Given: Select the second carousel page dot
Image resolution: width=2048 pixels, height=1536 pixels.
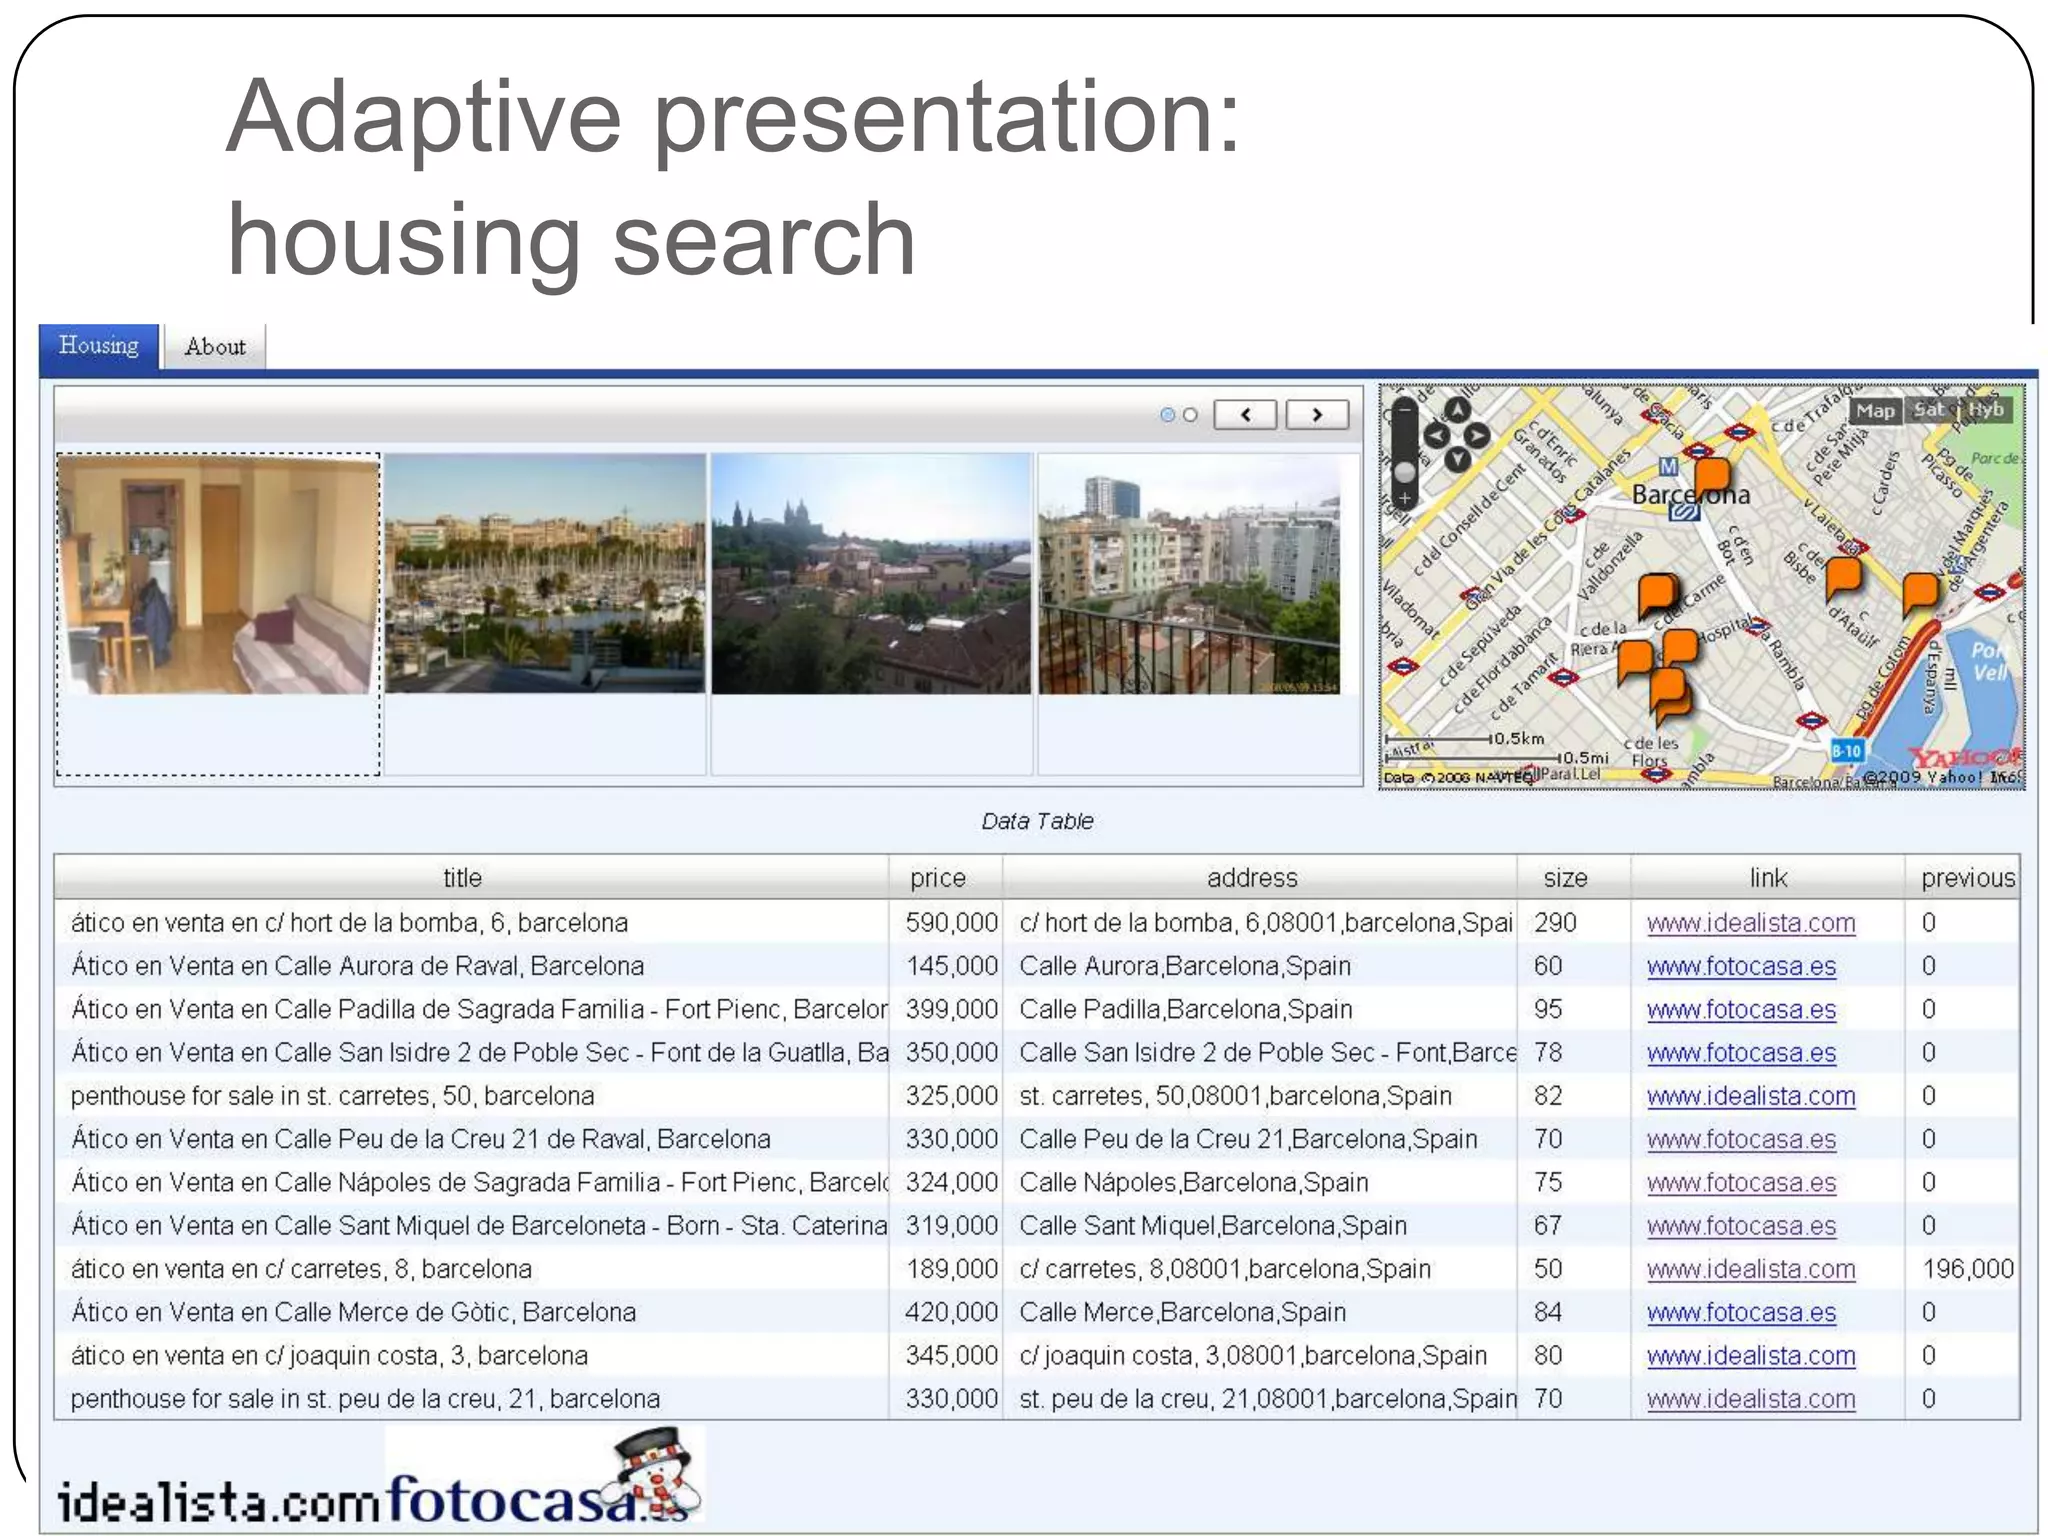Looking at the screenshot, I should [1190, 415].
